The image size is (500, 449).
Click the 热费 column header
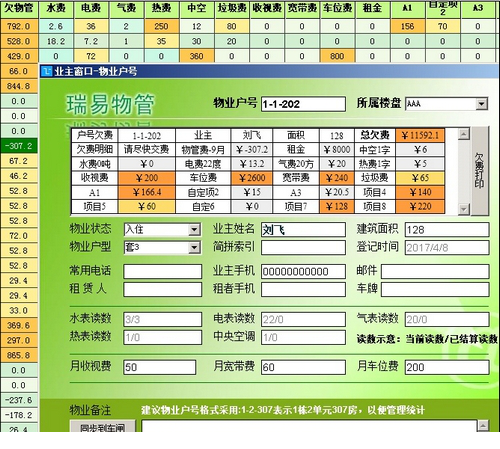coord(161,9)
